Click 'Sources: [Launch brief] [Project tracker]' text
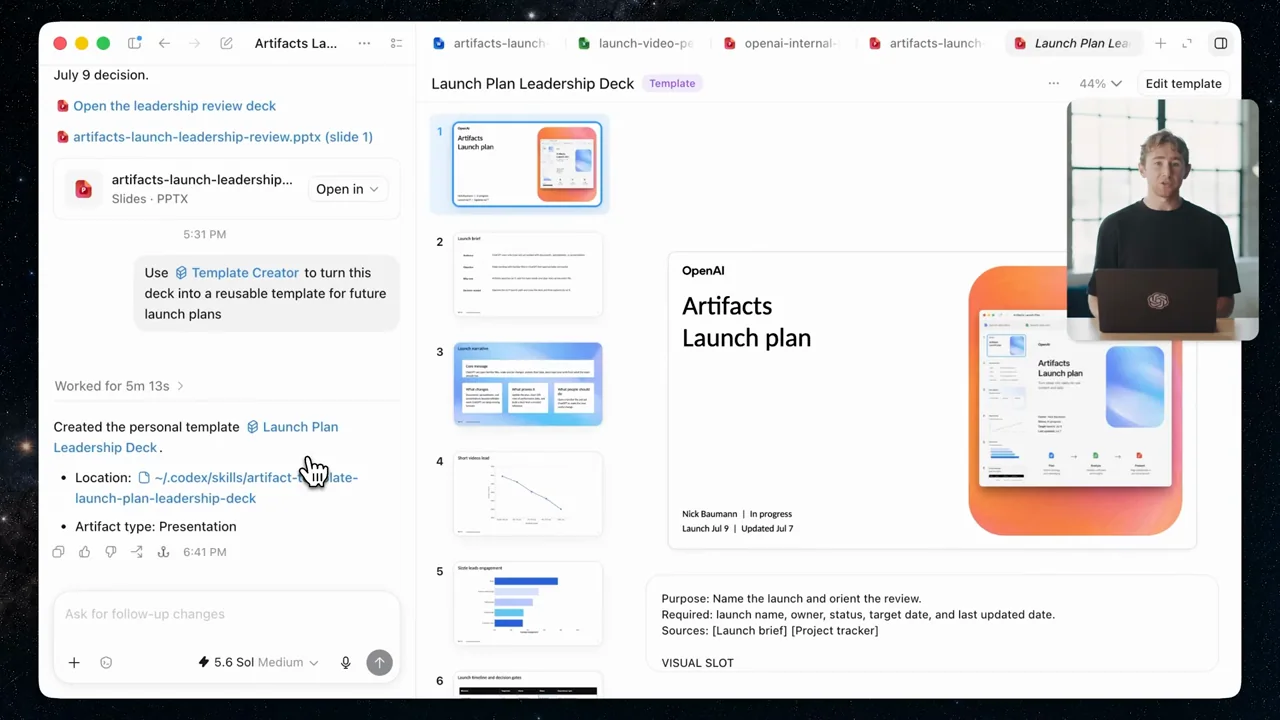 point(770,630)
